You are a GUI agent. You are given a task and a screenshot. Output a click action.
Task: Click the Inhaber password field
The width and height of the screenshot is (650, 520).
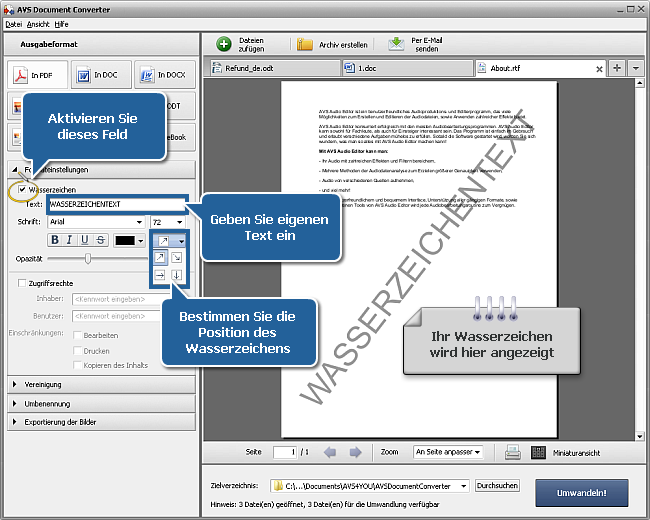tap(116, 299)
